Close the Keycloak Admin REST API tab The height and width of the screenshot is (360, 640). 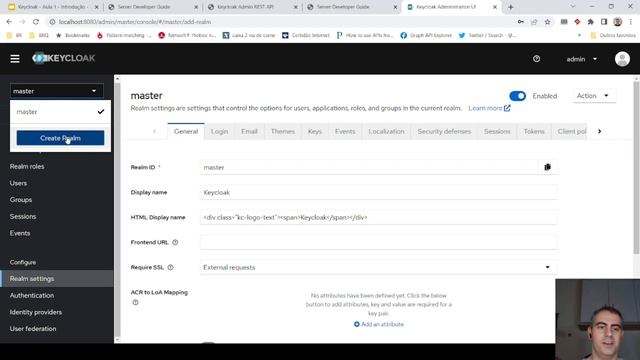pyautogui.click(x=296, y=7)
